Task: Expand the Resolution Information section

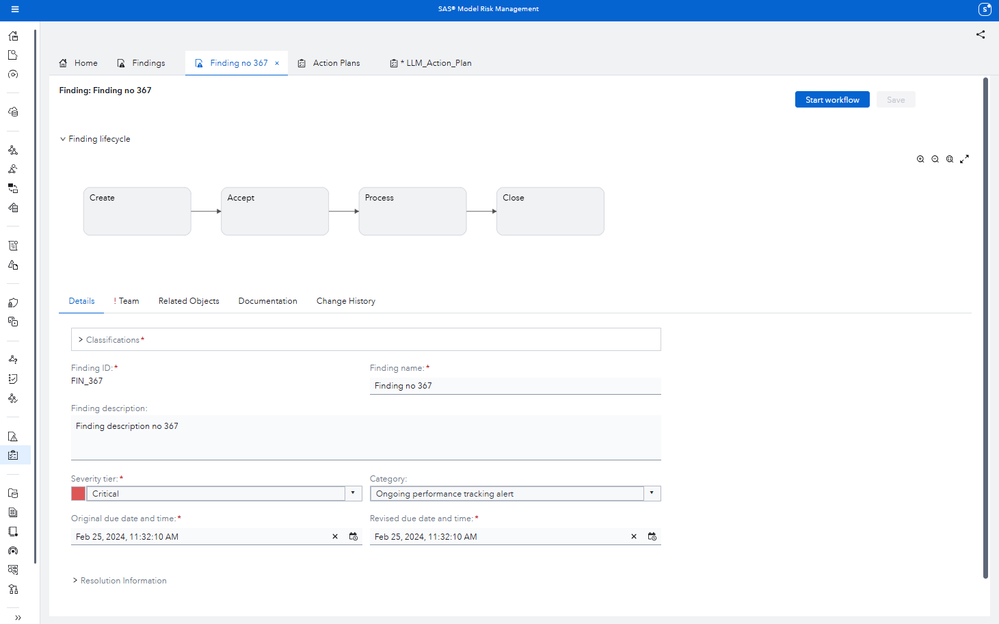Action: (75, 581)
